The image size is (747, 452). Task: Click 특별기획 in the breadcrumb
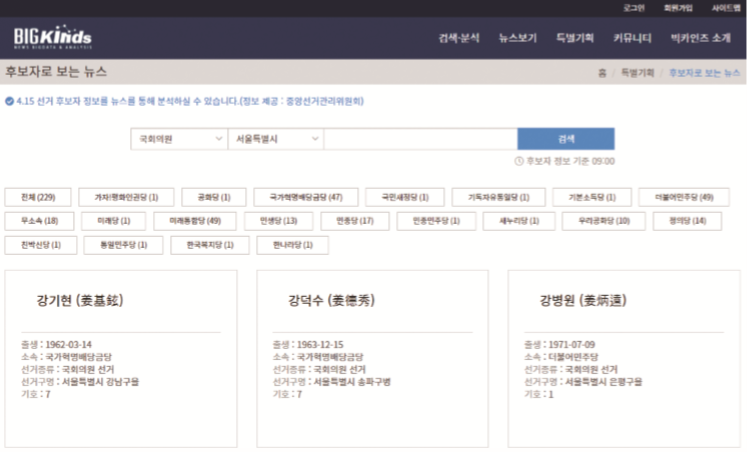[637, 73]
